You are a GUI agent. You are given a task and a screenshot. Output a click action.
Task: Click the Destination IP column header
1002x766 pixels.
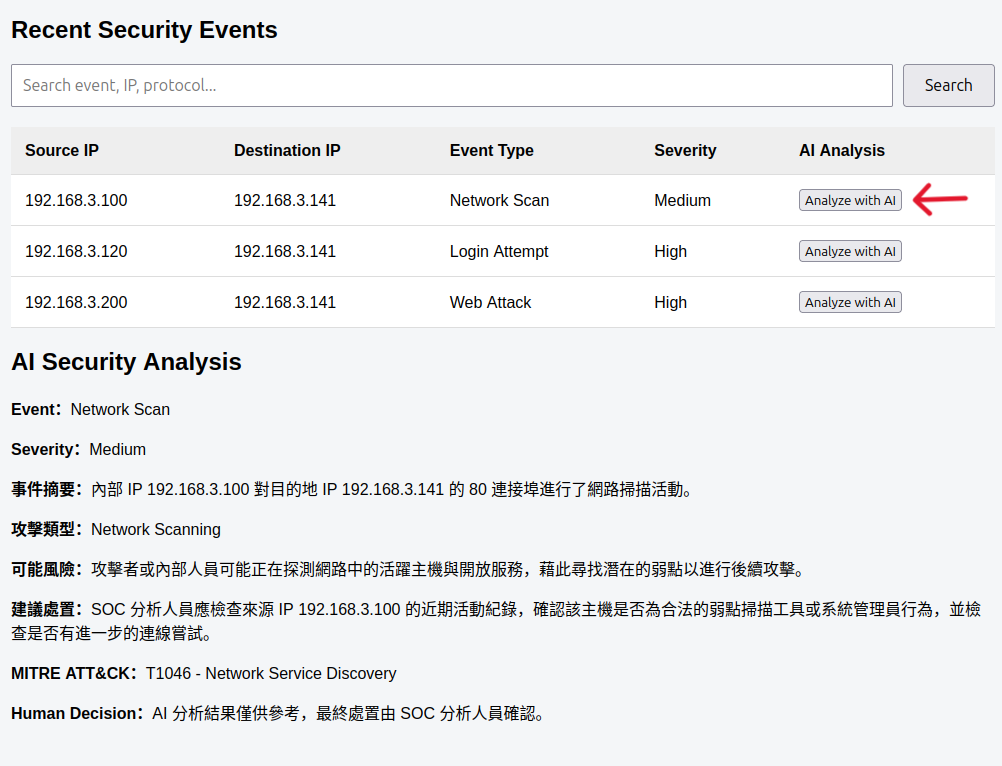tap(287, 150)
